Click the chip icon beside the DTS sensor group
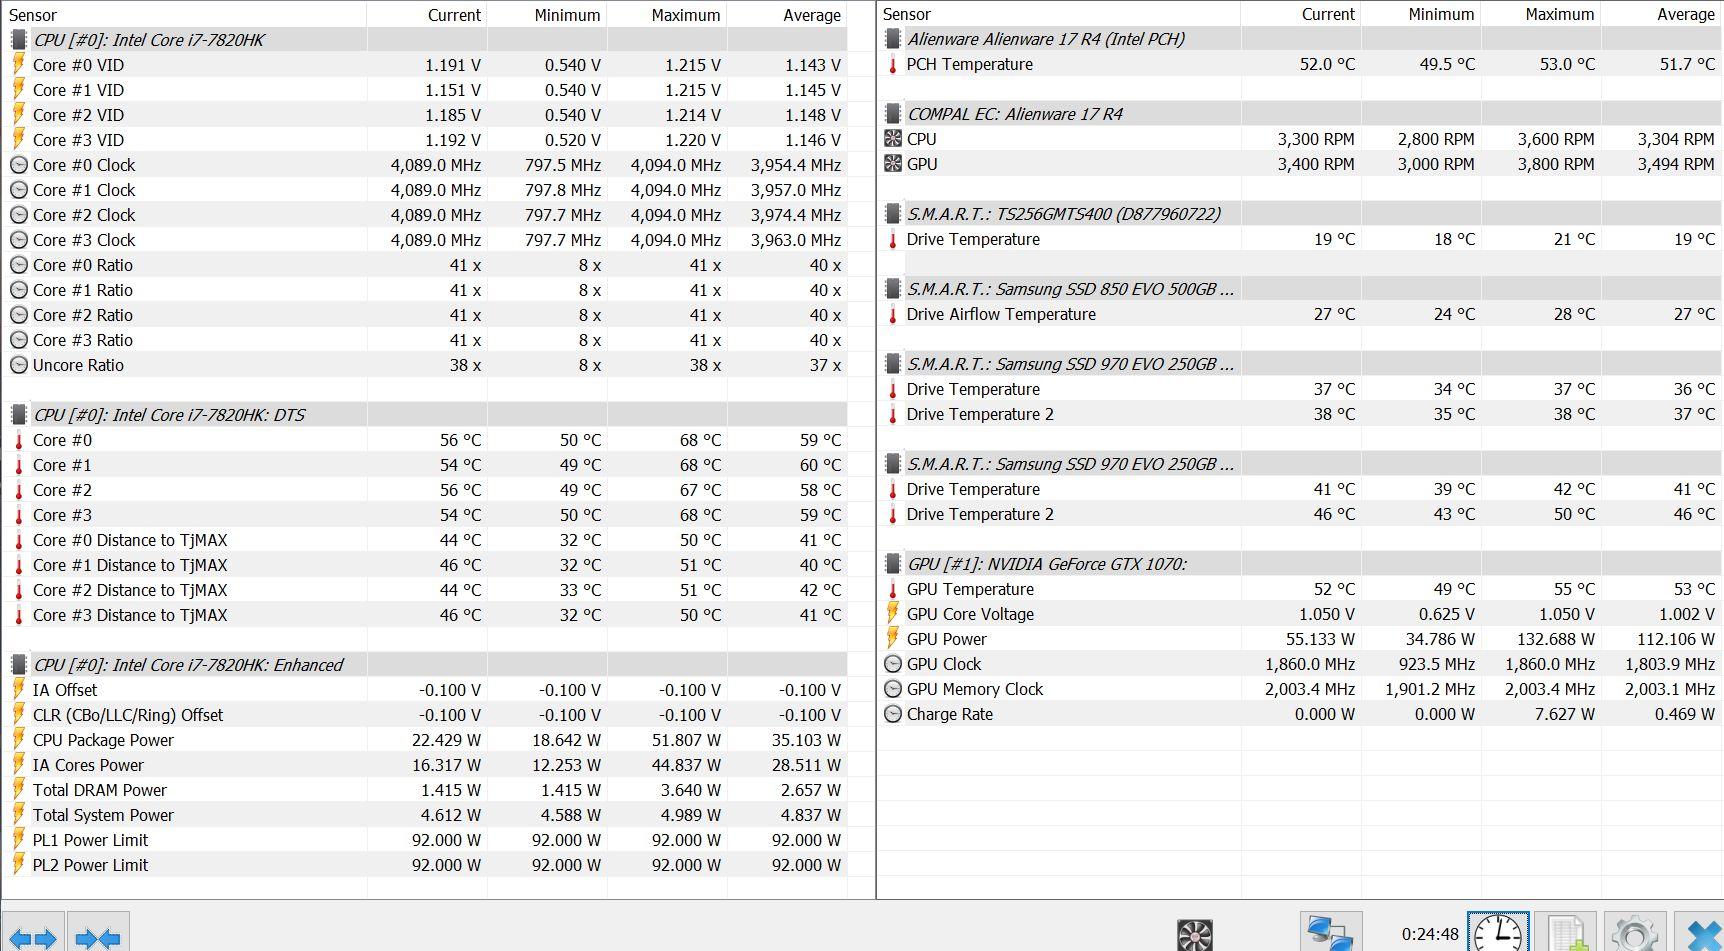This screenshot has width=1724, height=951. tap(18, 415)
